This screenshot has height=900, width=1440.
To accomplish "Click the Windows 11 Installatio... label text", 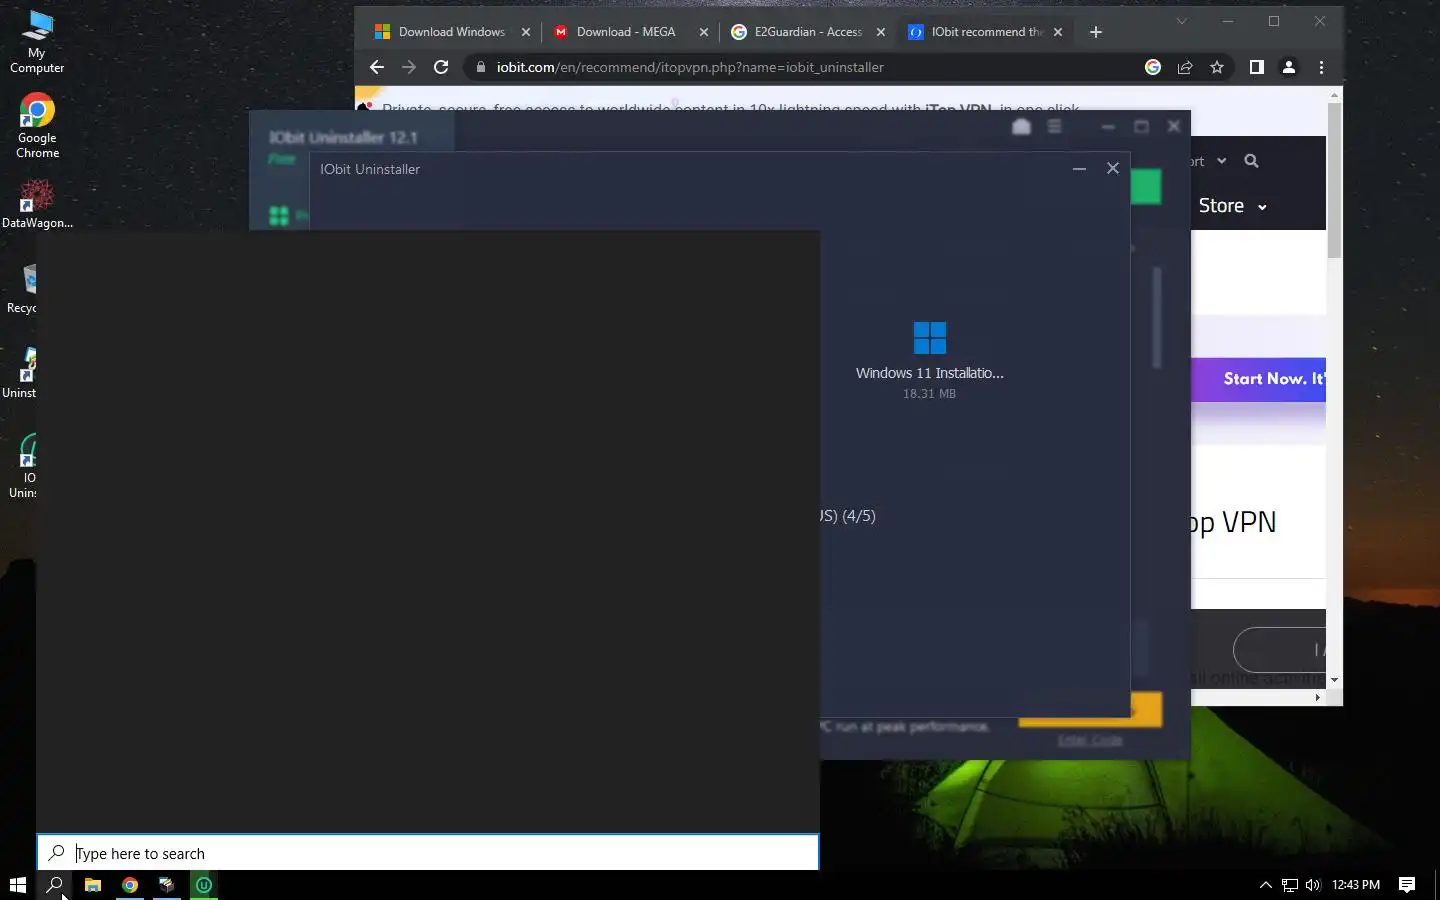I will pos(930,373).
